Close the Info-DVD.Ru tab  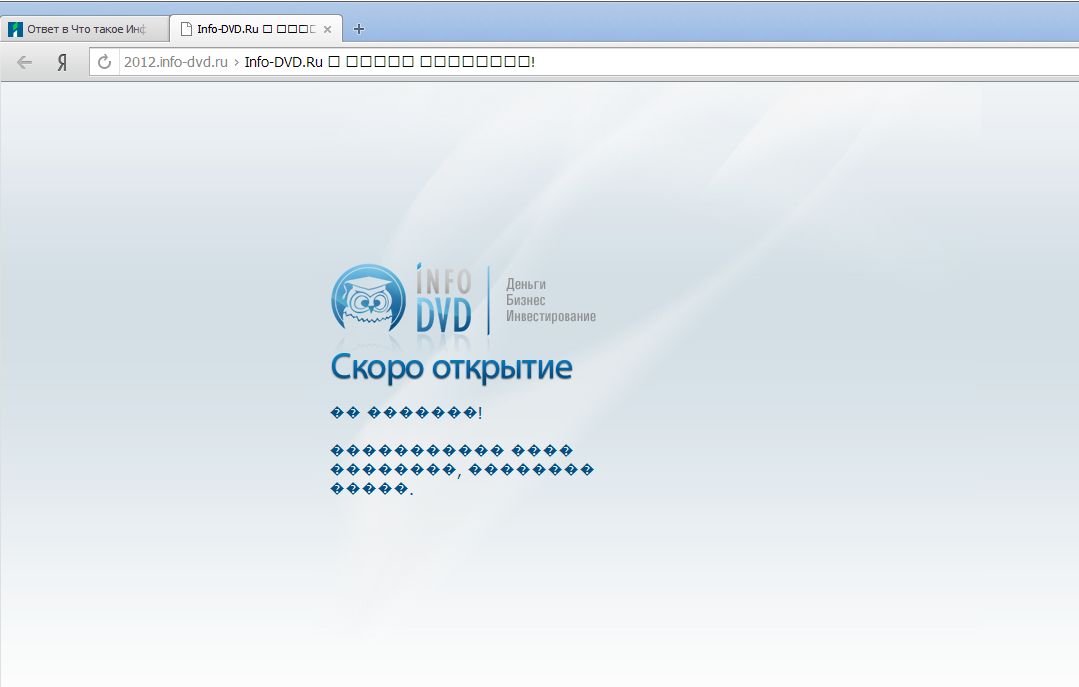(x=328, y=29)
